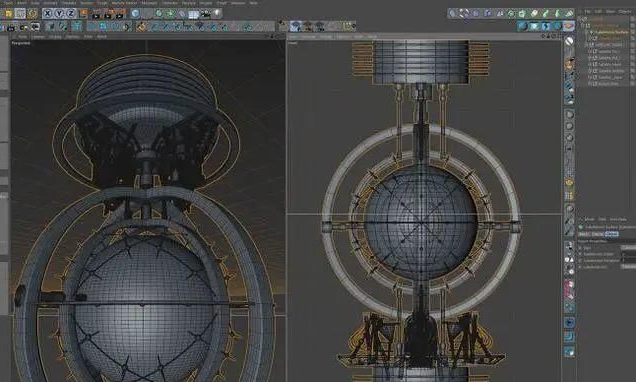Click the green circular icon in top-right toolbar
Viewport: 636px width, 382px height.
click(511, 13)
